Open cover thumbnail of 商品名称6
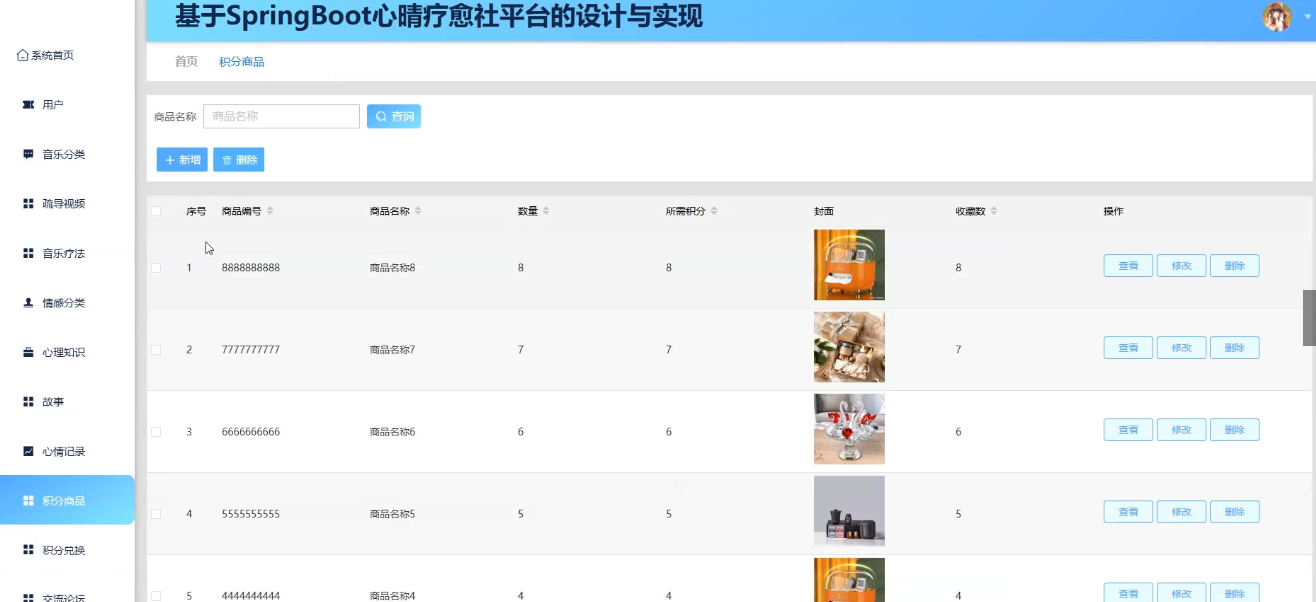This screenshot has height=602, width=1316. click(849, 429)
